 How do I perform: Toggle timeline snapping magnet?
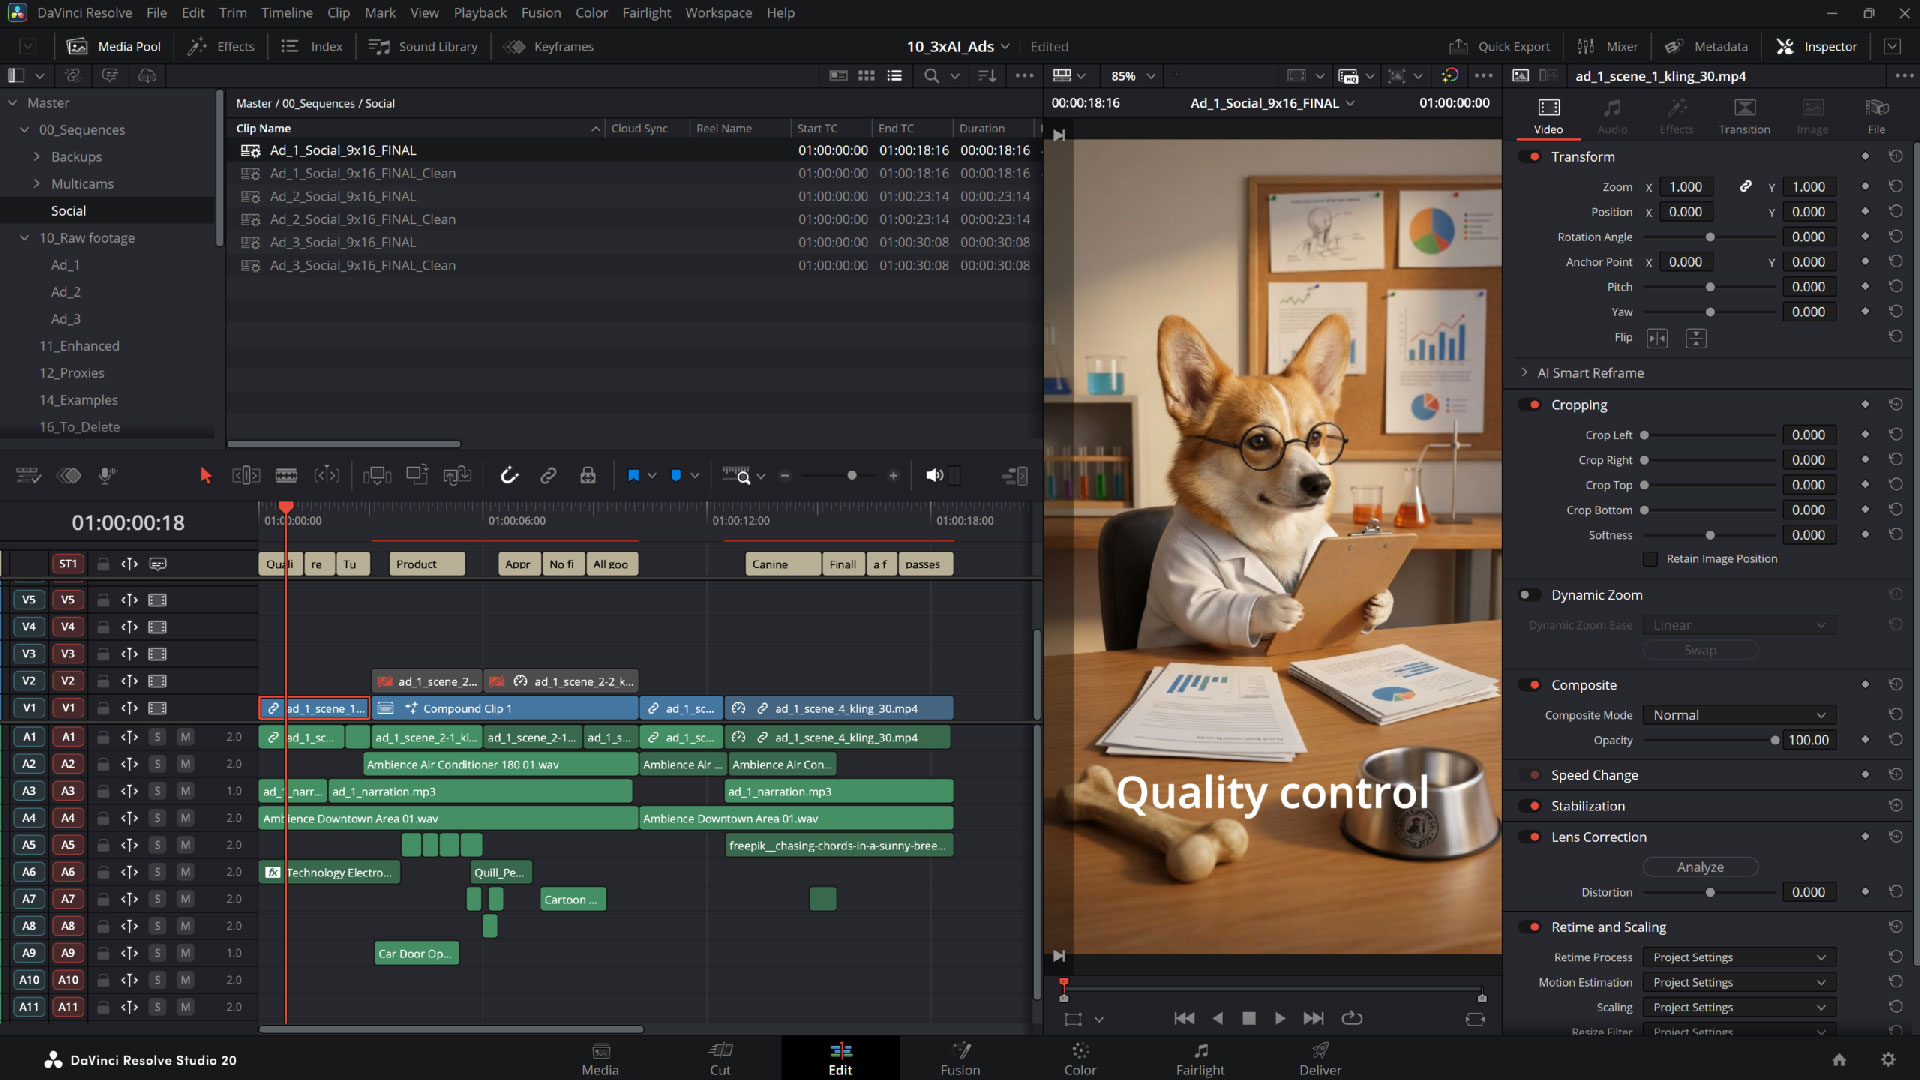pos(510,475)
